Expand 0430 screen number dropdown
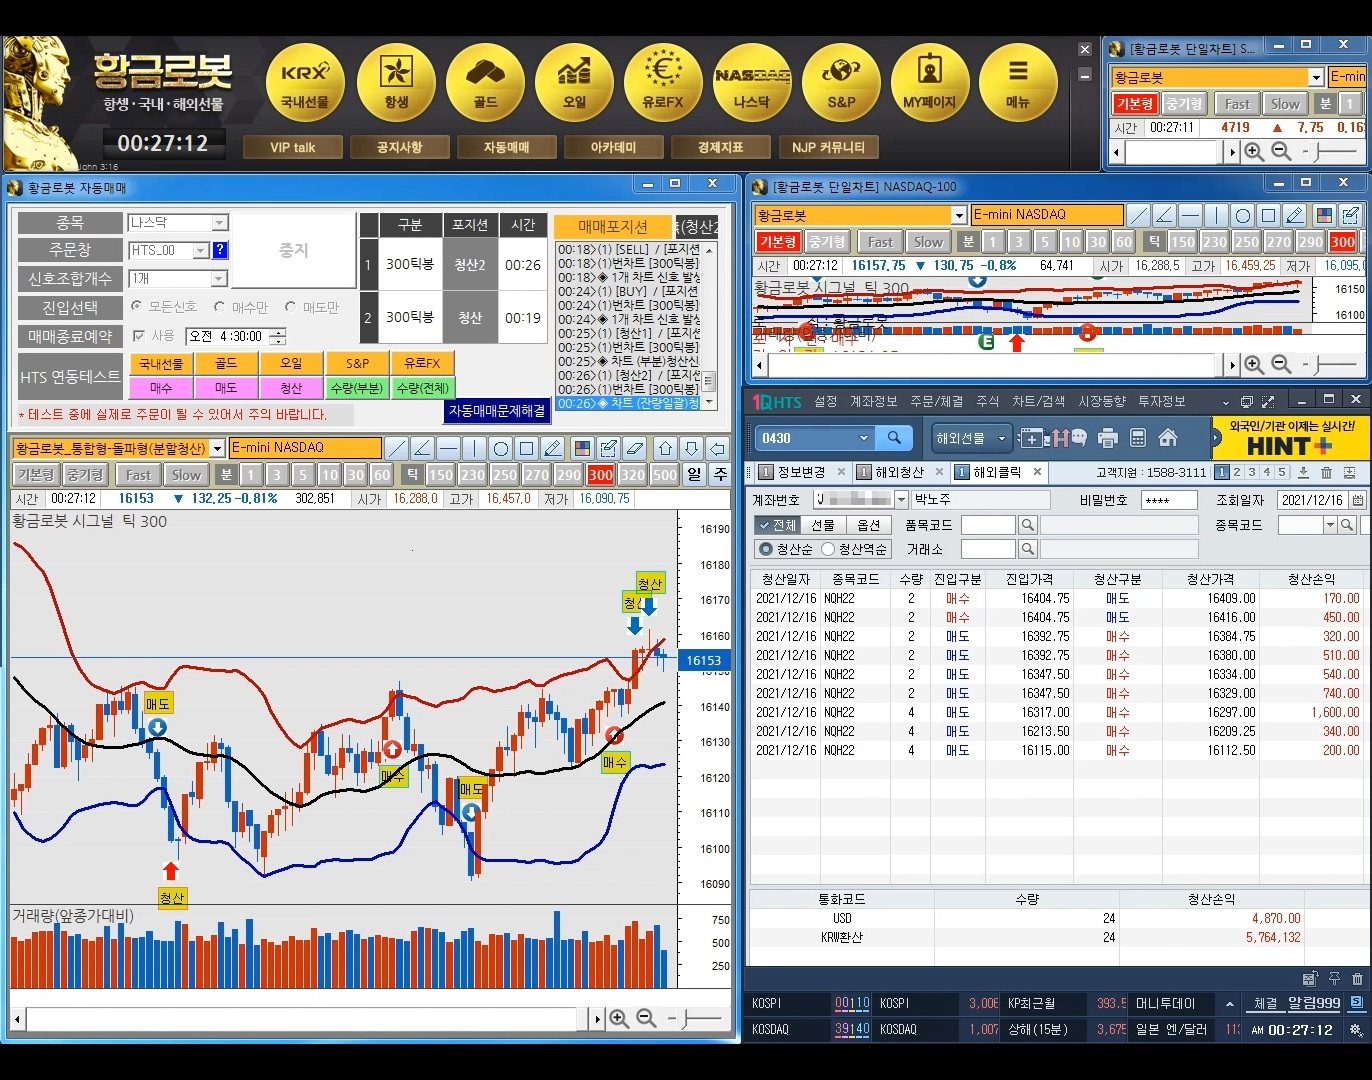The width and height of the screenshot is (1372, 1080). pos(864,438)
